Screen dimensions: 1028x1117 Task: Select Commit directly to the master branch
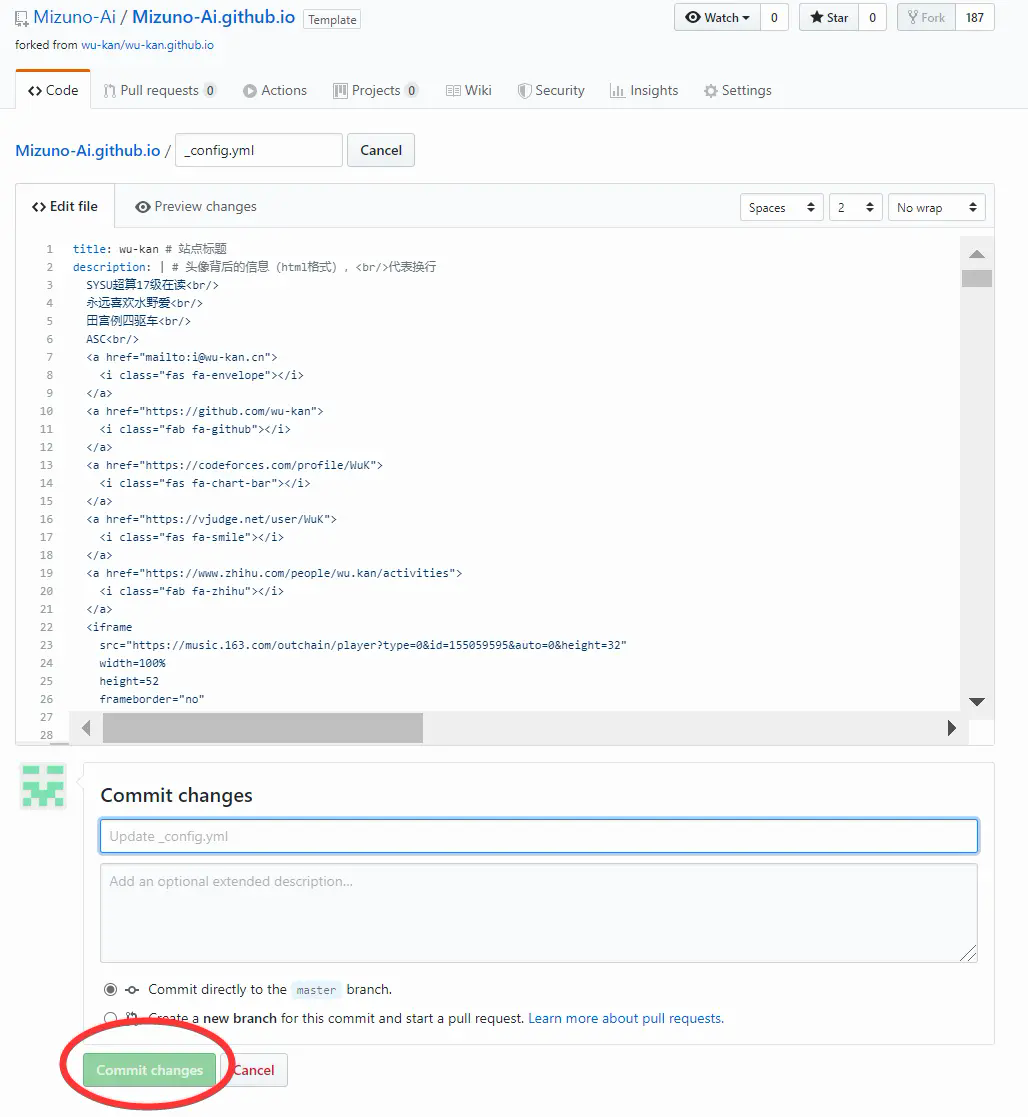110,989
